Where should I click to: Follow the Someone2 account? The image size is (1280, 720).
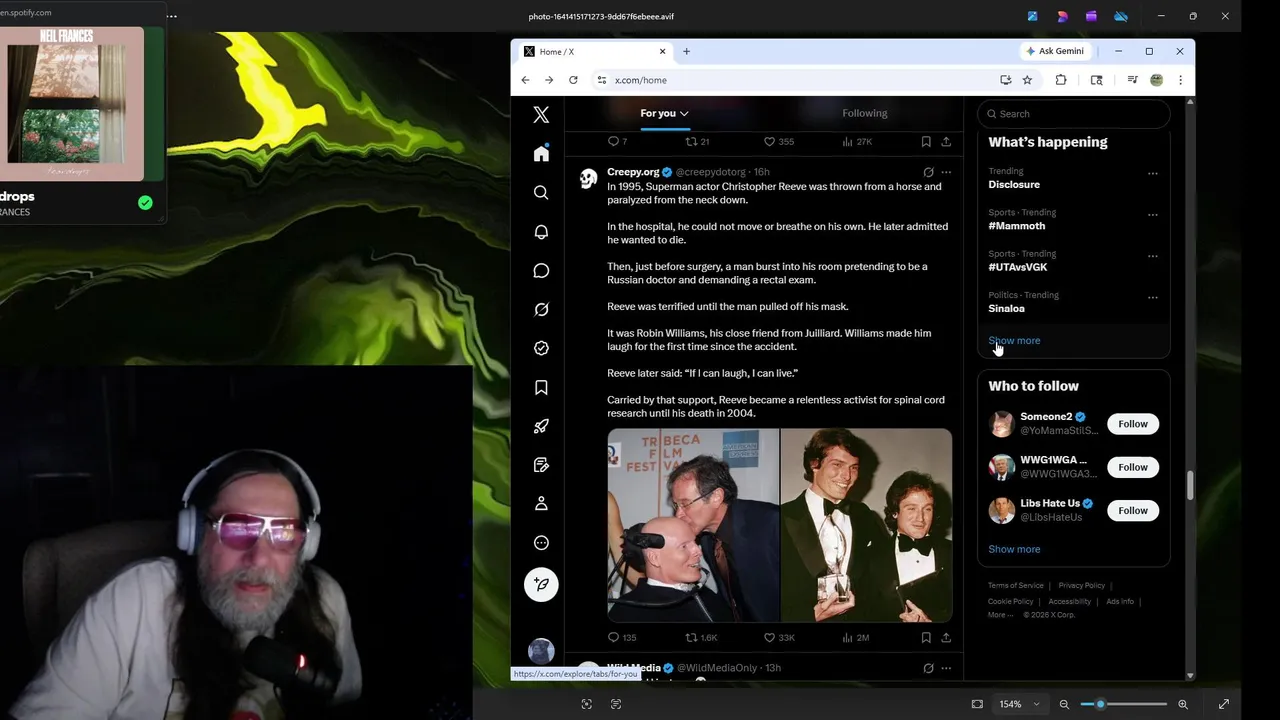[x=1133, y=424]
